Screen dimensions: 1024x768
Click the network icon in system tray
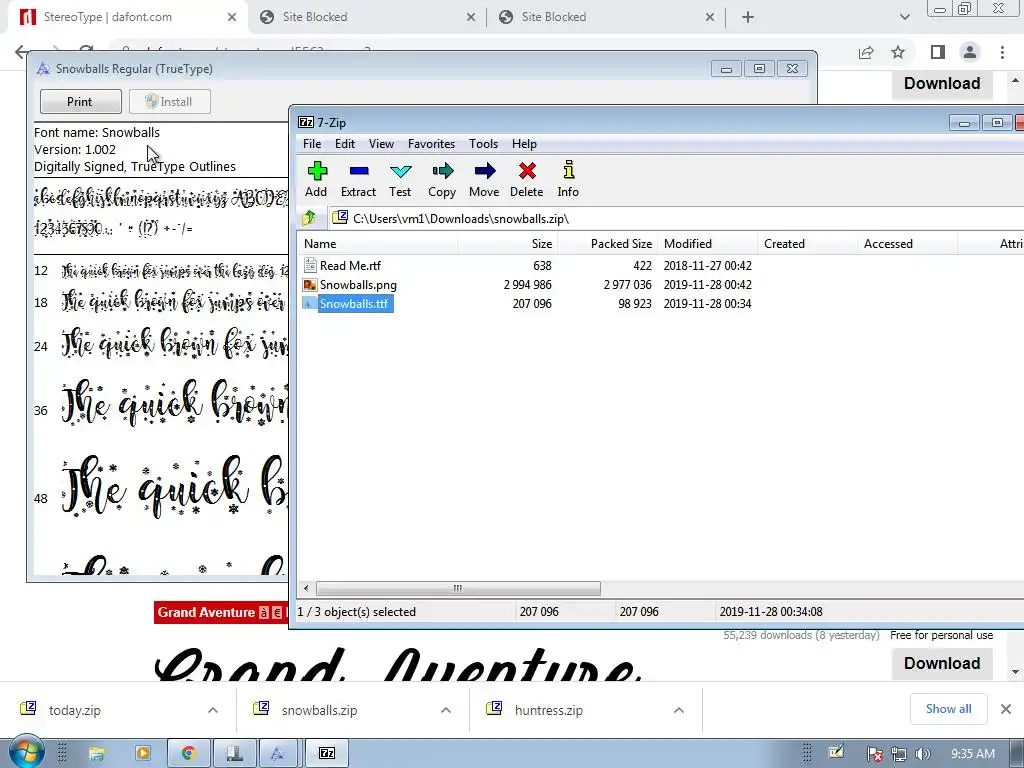click(x=899, y=754)
